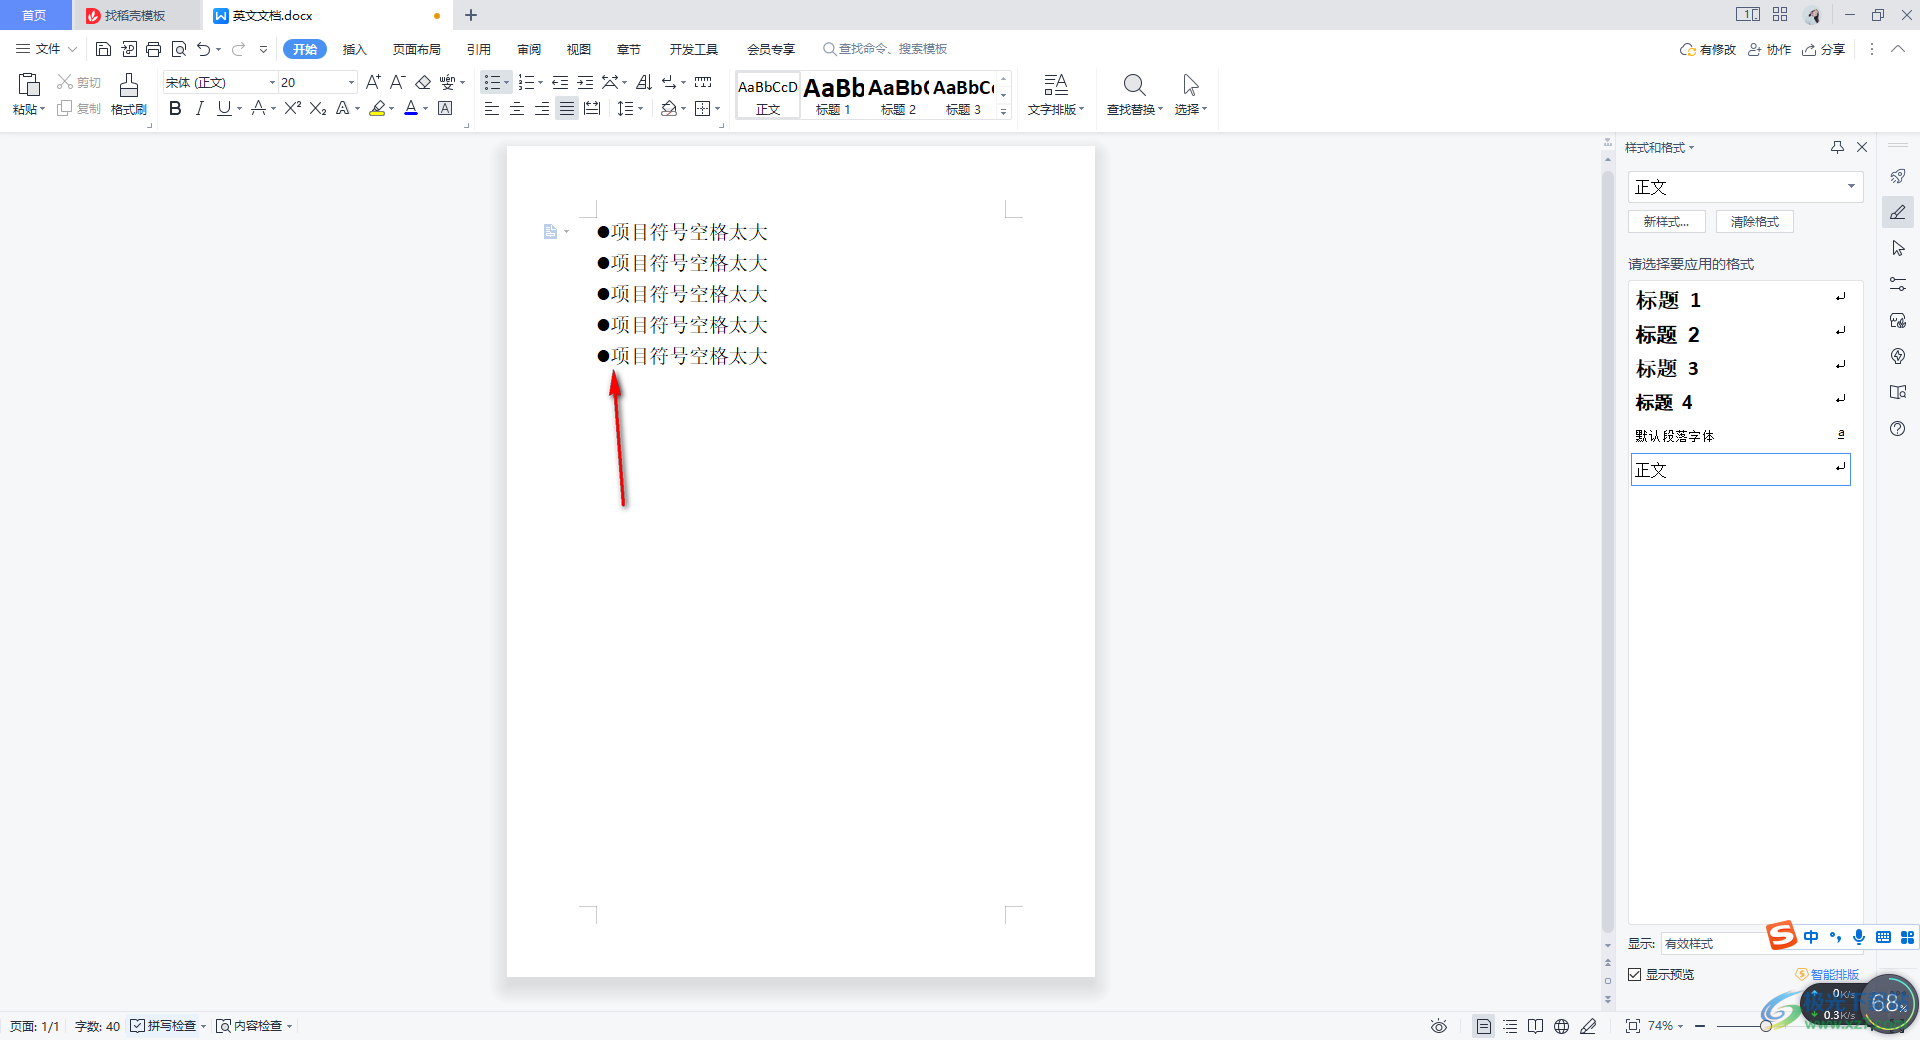The image size is (1920, 1040).
Task: Apply subscript X₂ formatting
Action: pyautogui.click(x=318, y=108)
